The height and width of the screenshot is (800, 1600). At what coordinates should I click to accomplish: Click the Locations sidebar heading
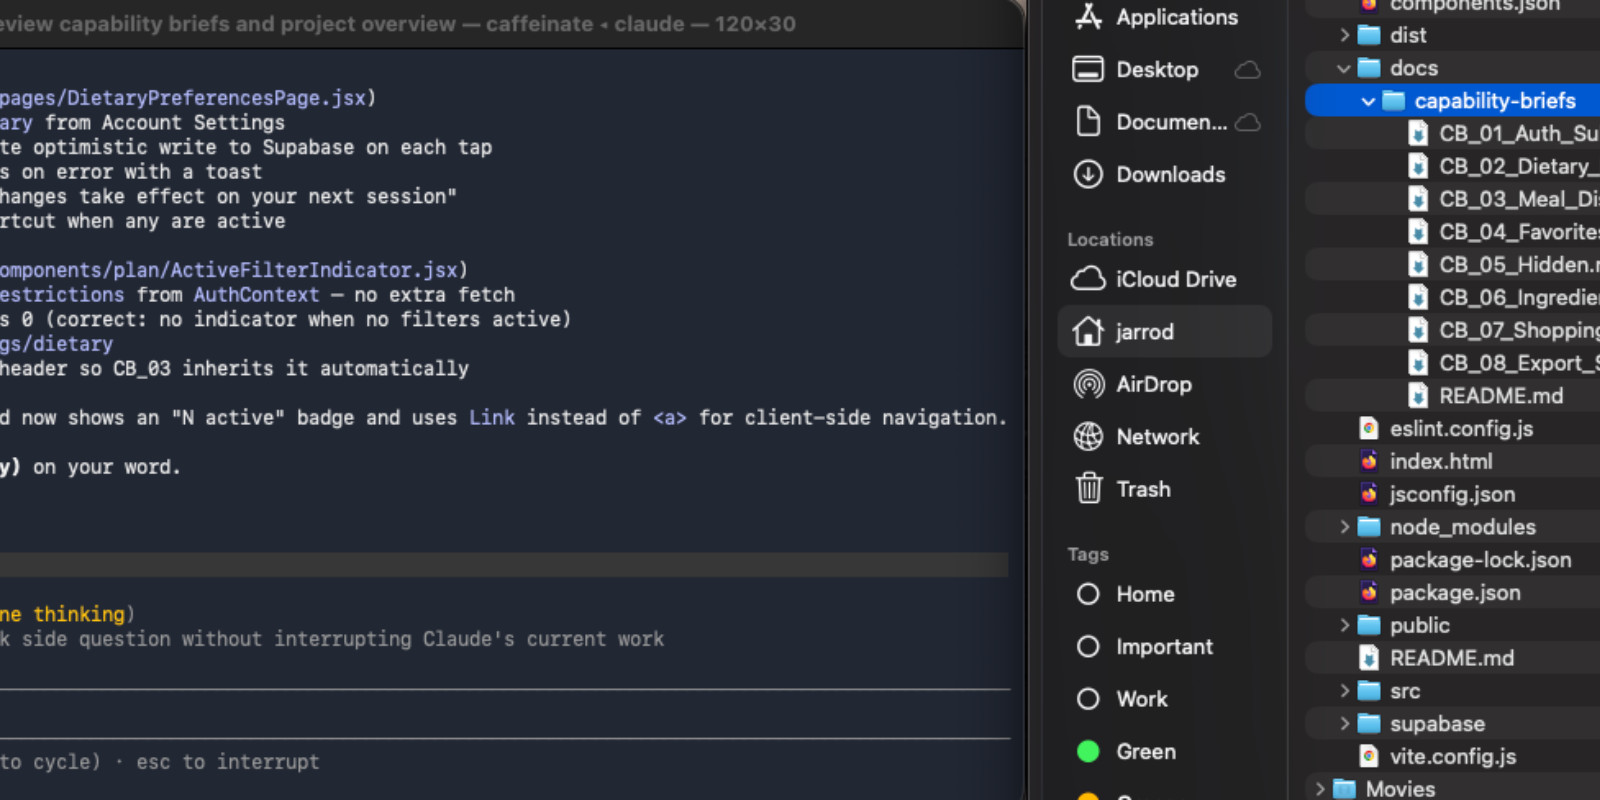tap(1110, 240)
